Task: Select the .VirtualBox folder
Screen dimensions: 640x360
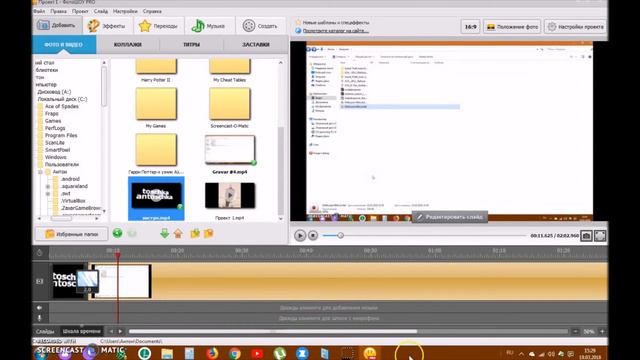Action: point(73,201)
